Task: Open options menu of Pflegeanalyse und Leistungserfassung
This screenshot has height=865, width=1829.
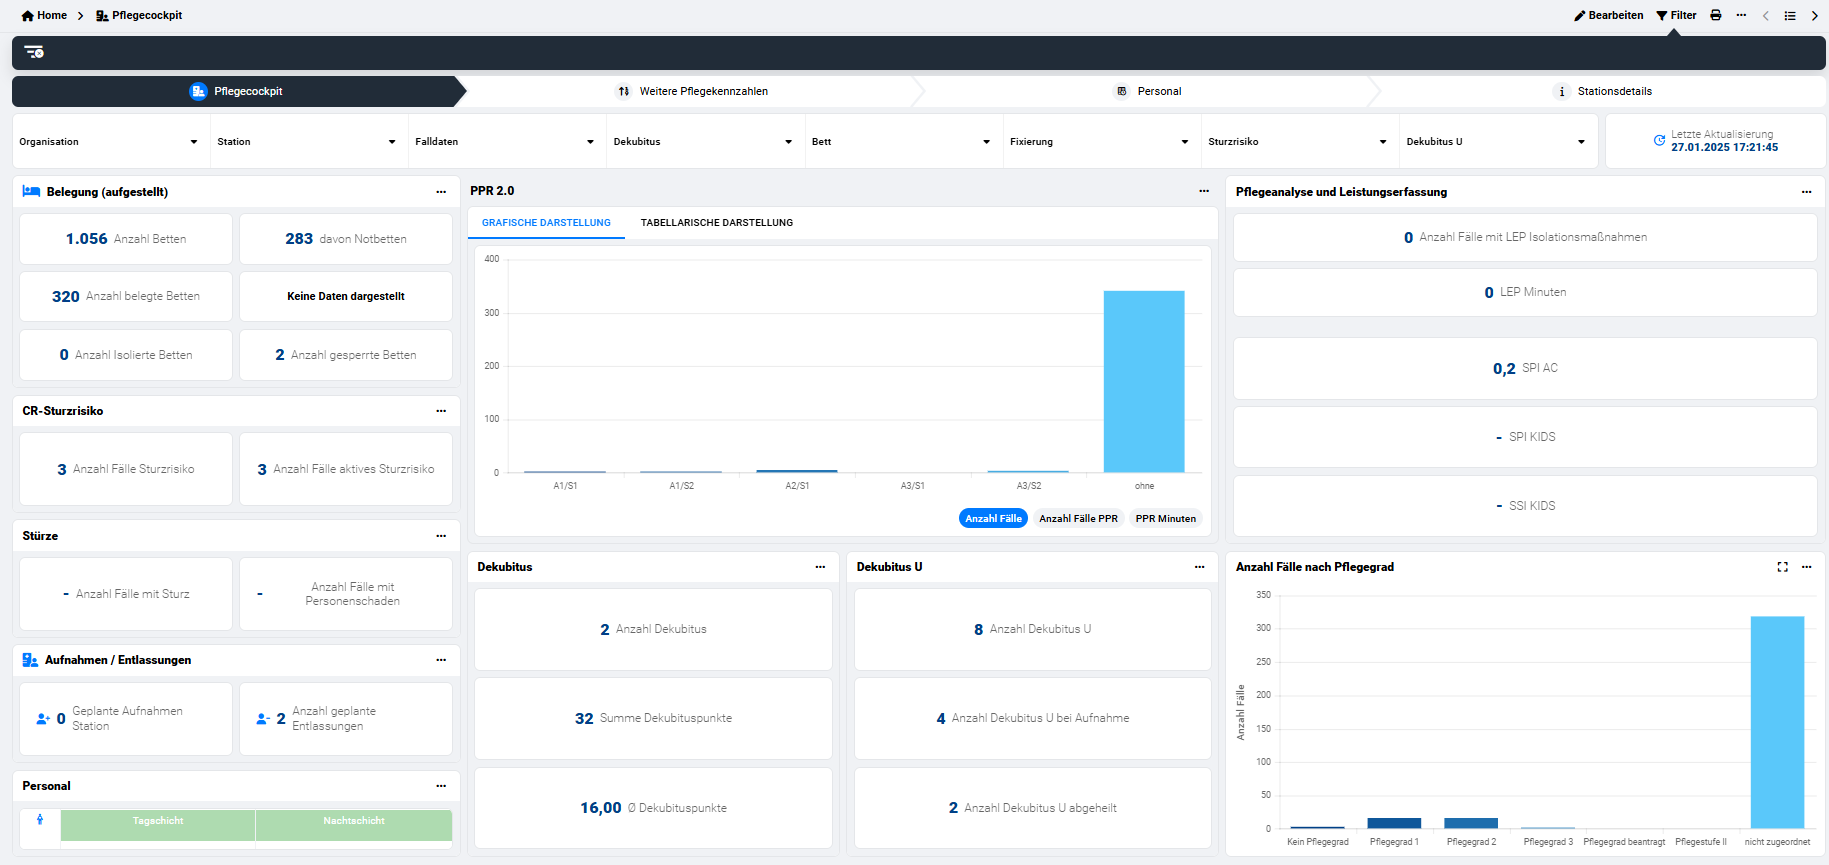Action: coord(1806,192)
